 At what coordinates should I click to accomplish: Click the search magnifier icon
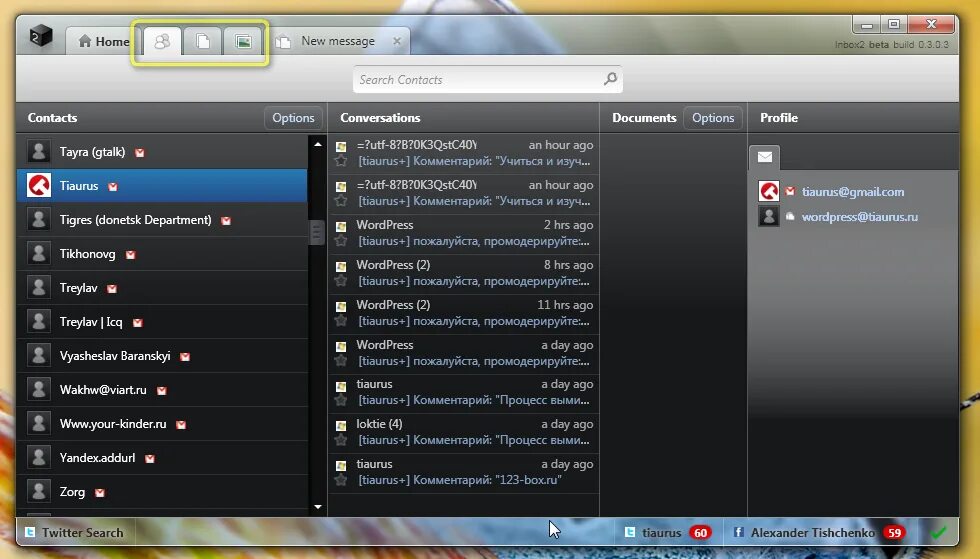point(610,79)
